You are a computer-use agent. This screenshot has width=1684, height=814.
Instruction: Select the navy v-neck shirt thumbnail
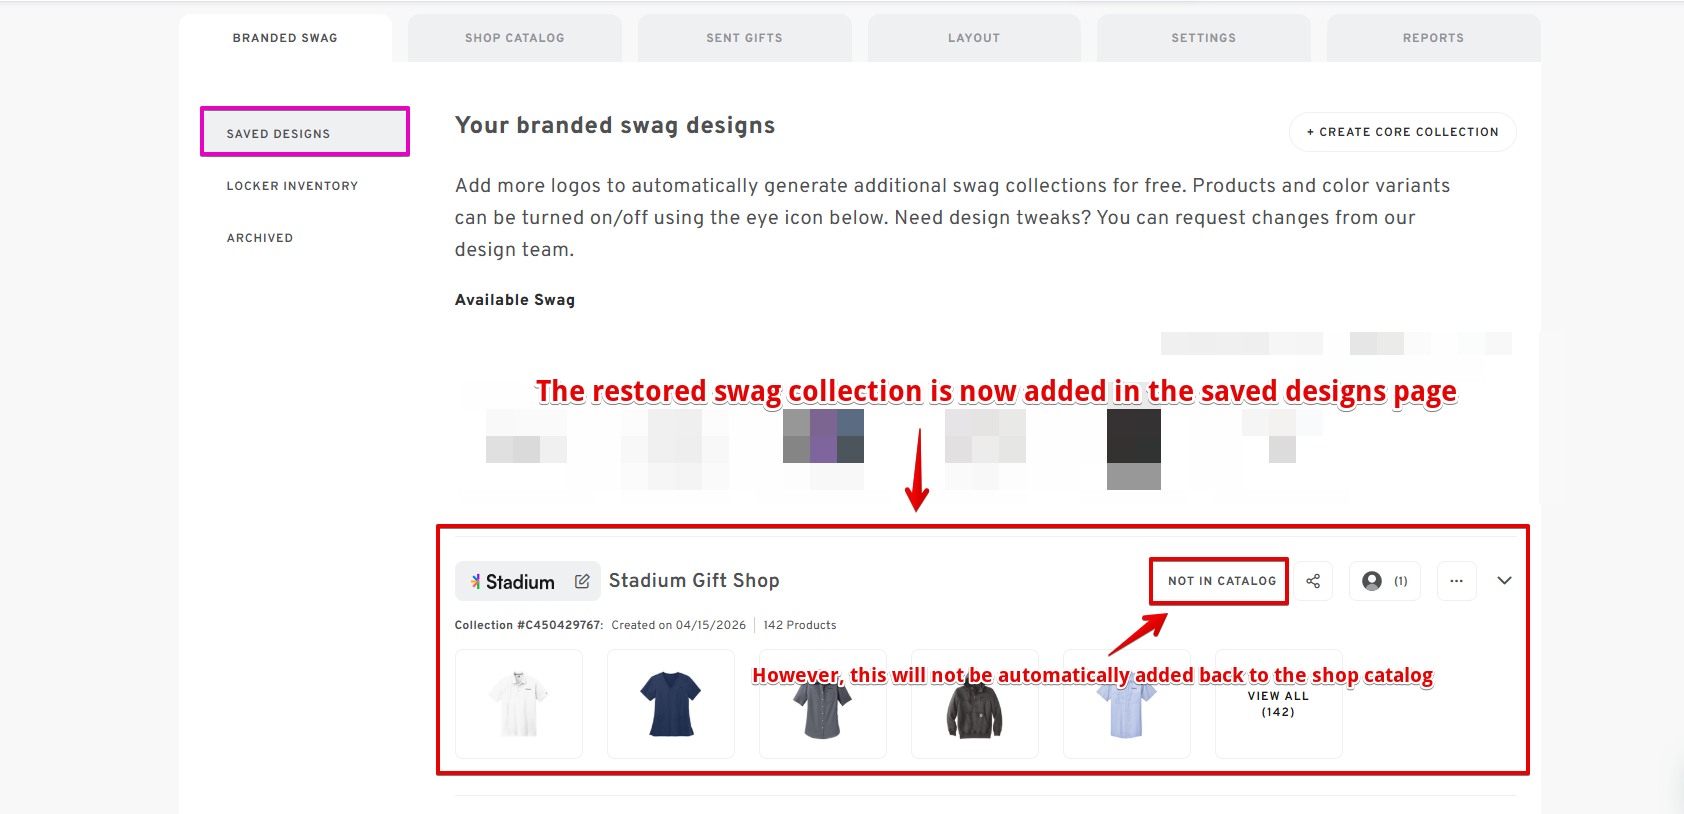[671, 704]
